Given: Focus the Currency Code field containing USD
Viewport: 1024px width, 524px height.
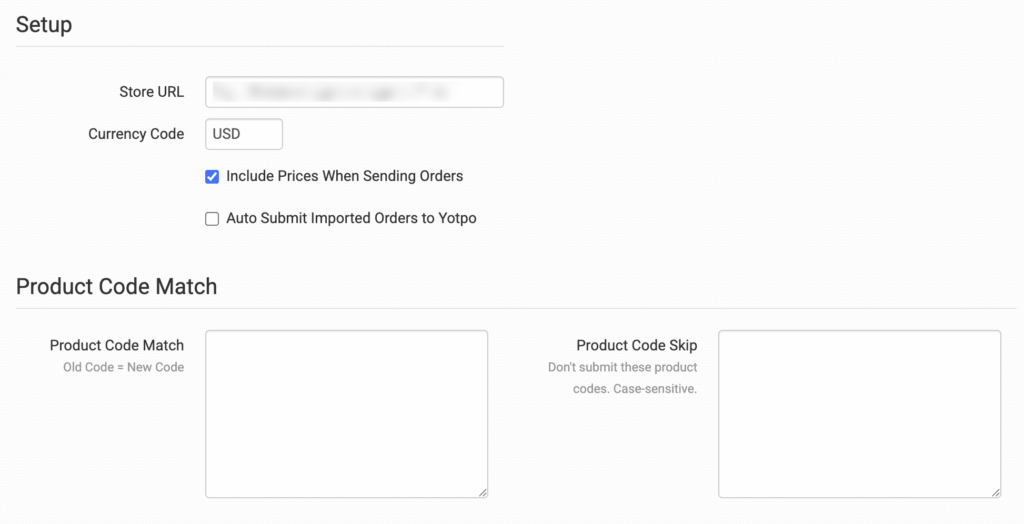Looking at the screenshot, I should [244, 134].
